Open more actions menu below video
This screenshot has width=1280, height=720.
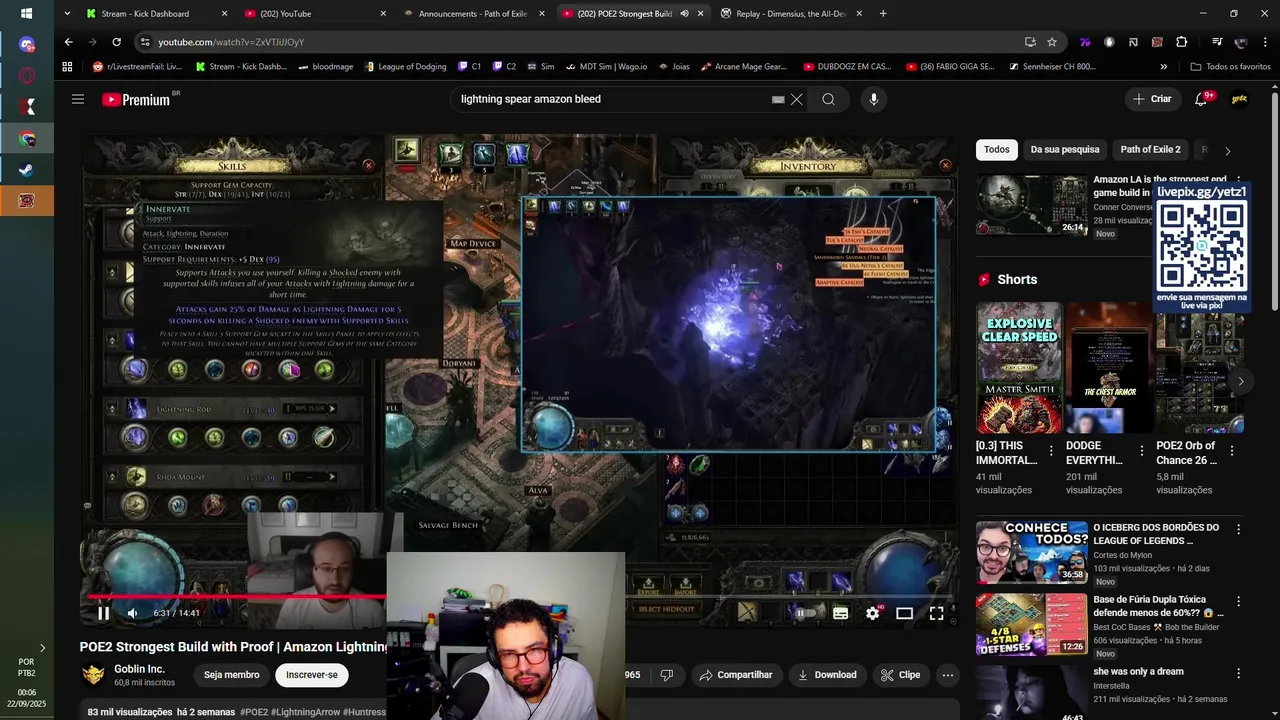point(947,675)
